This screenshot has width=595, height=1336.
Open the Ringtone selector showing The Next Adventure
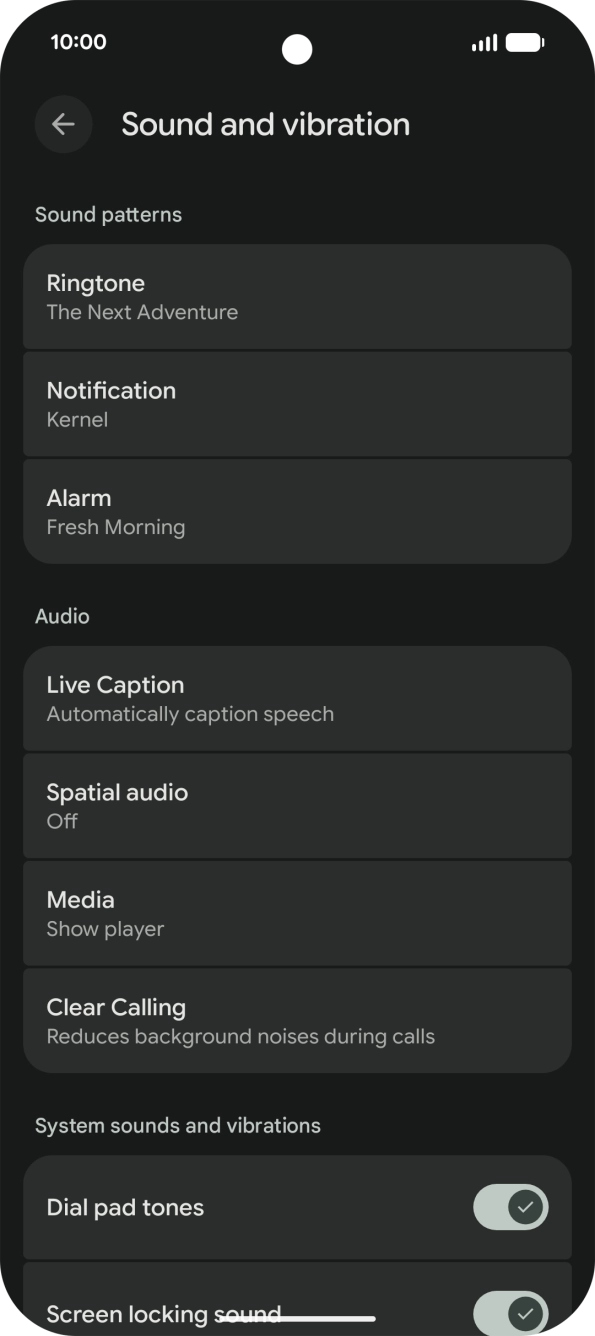(297, 296)
